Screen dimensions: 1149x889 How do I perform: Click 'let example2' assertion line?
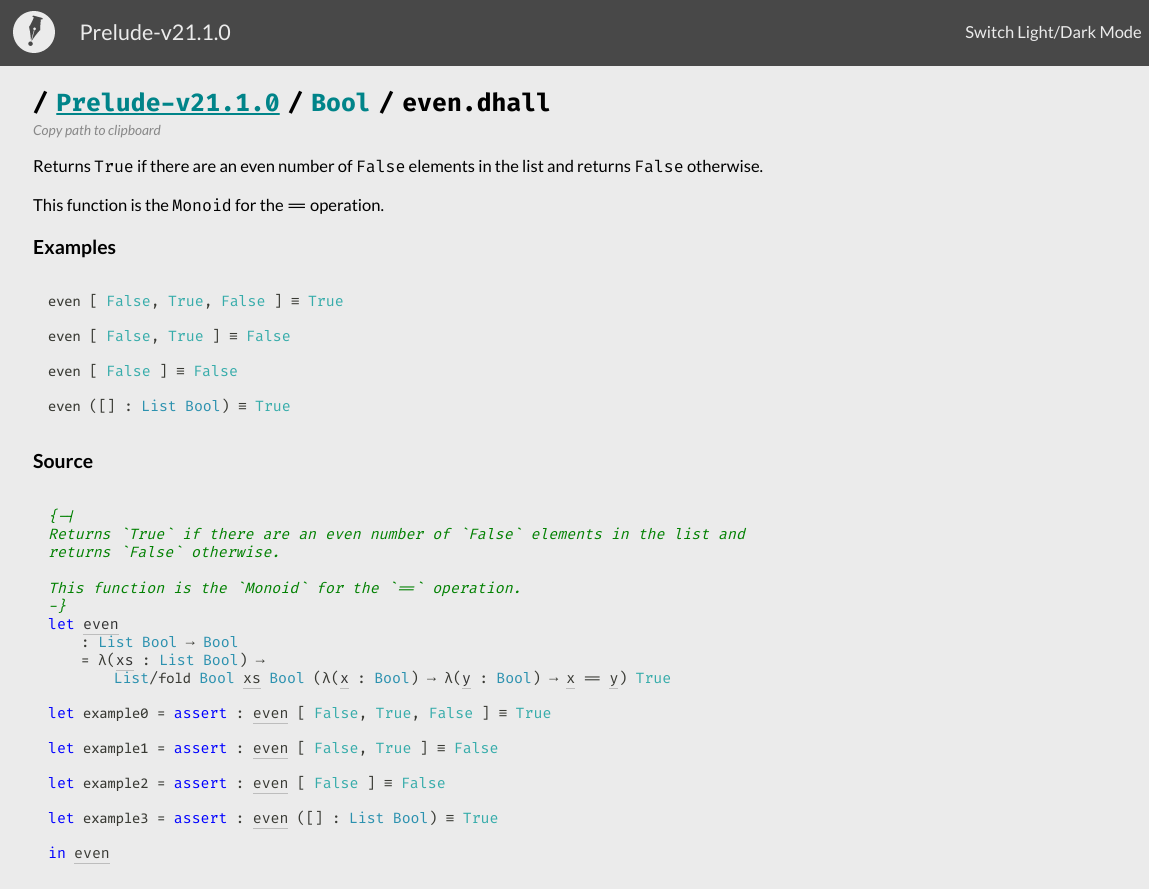247,784
